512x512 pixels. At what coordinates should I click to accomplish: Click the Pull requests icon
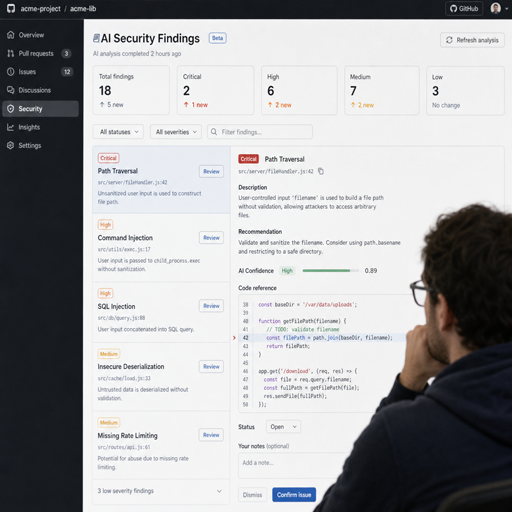pyautogui.click(x=11, y=53)
